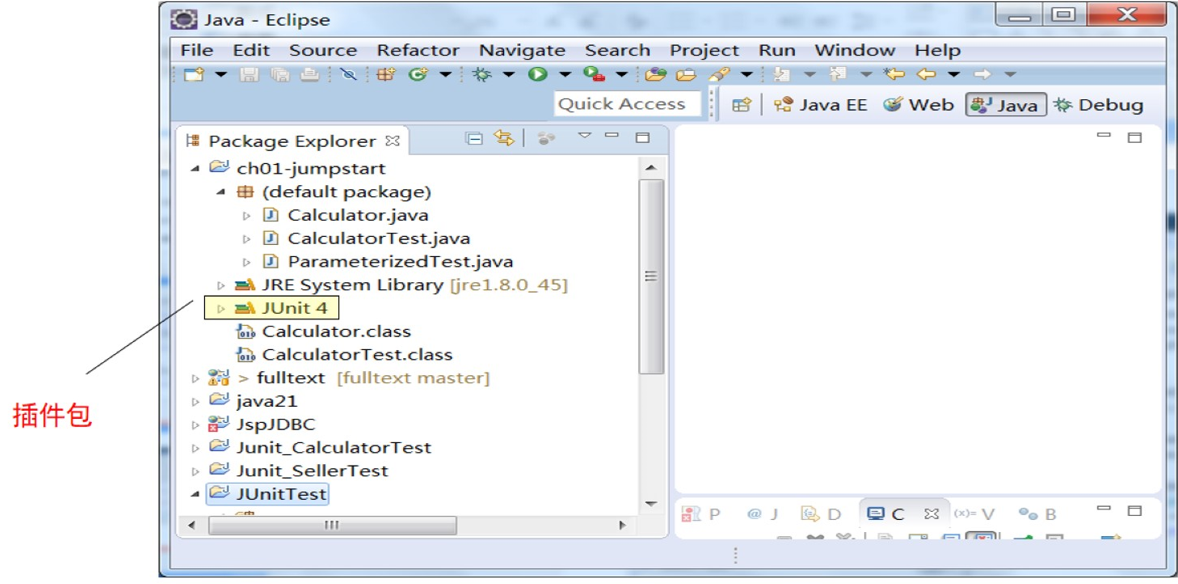Click the Open Perspective icon
The height and width of the screenshot is (584, 1178).
click(742, 105)
